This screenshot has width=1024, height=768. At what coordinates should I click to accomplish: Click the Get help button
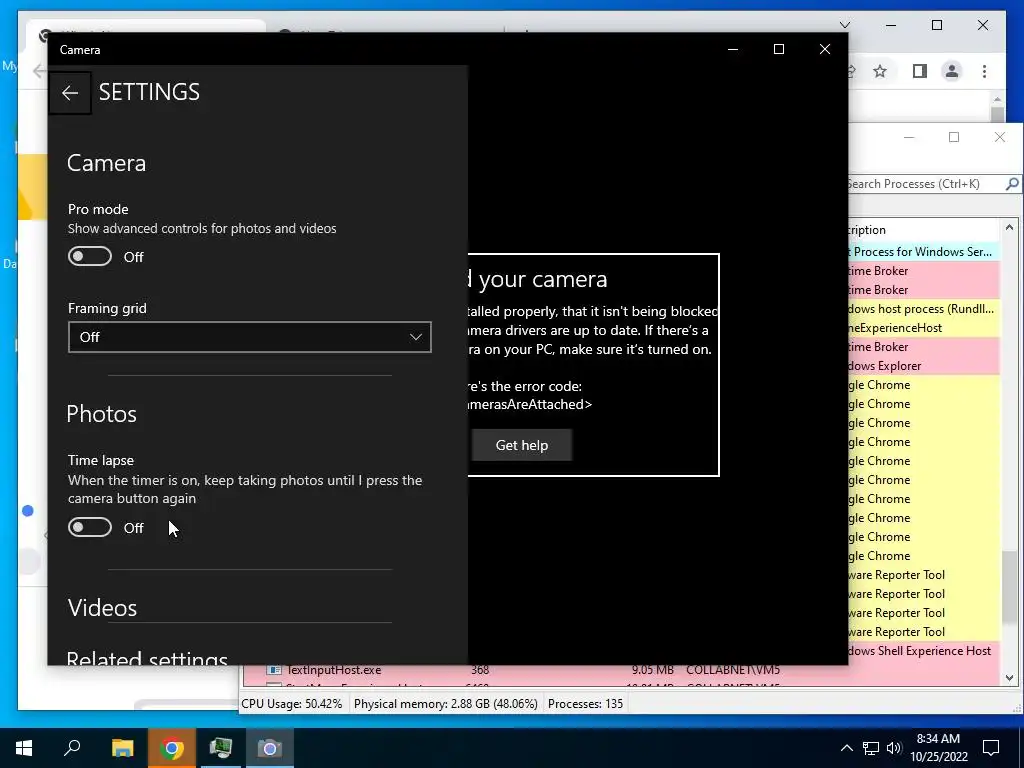click(x=522, y=445)
